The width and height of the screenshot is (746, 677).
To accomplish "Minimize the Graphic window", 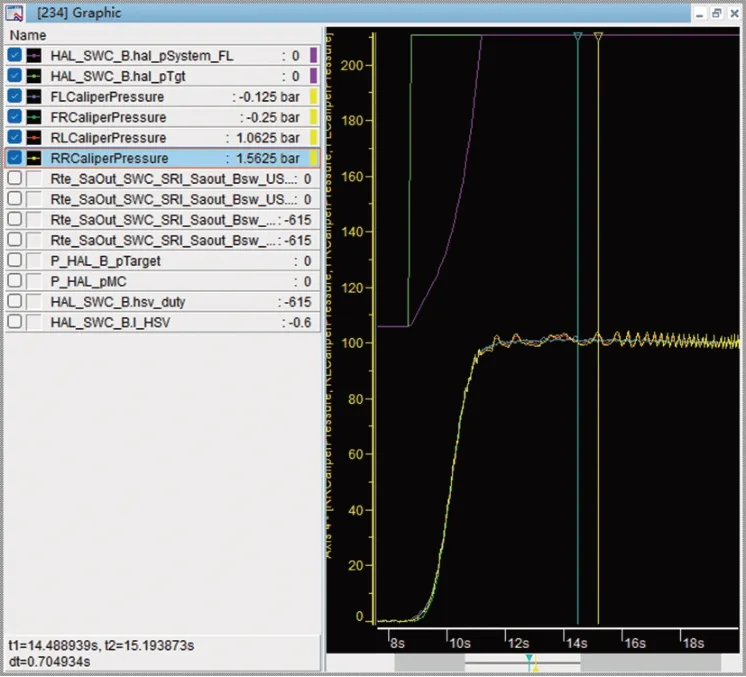I will (x=699, y=13).
